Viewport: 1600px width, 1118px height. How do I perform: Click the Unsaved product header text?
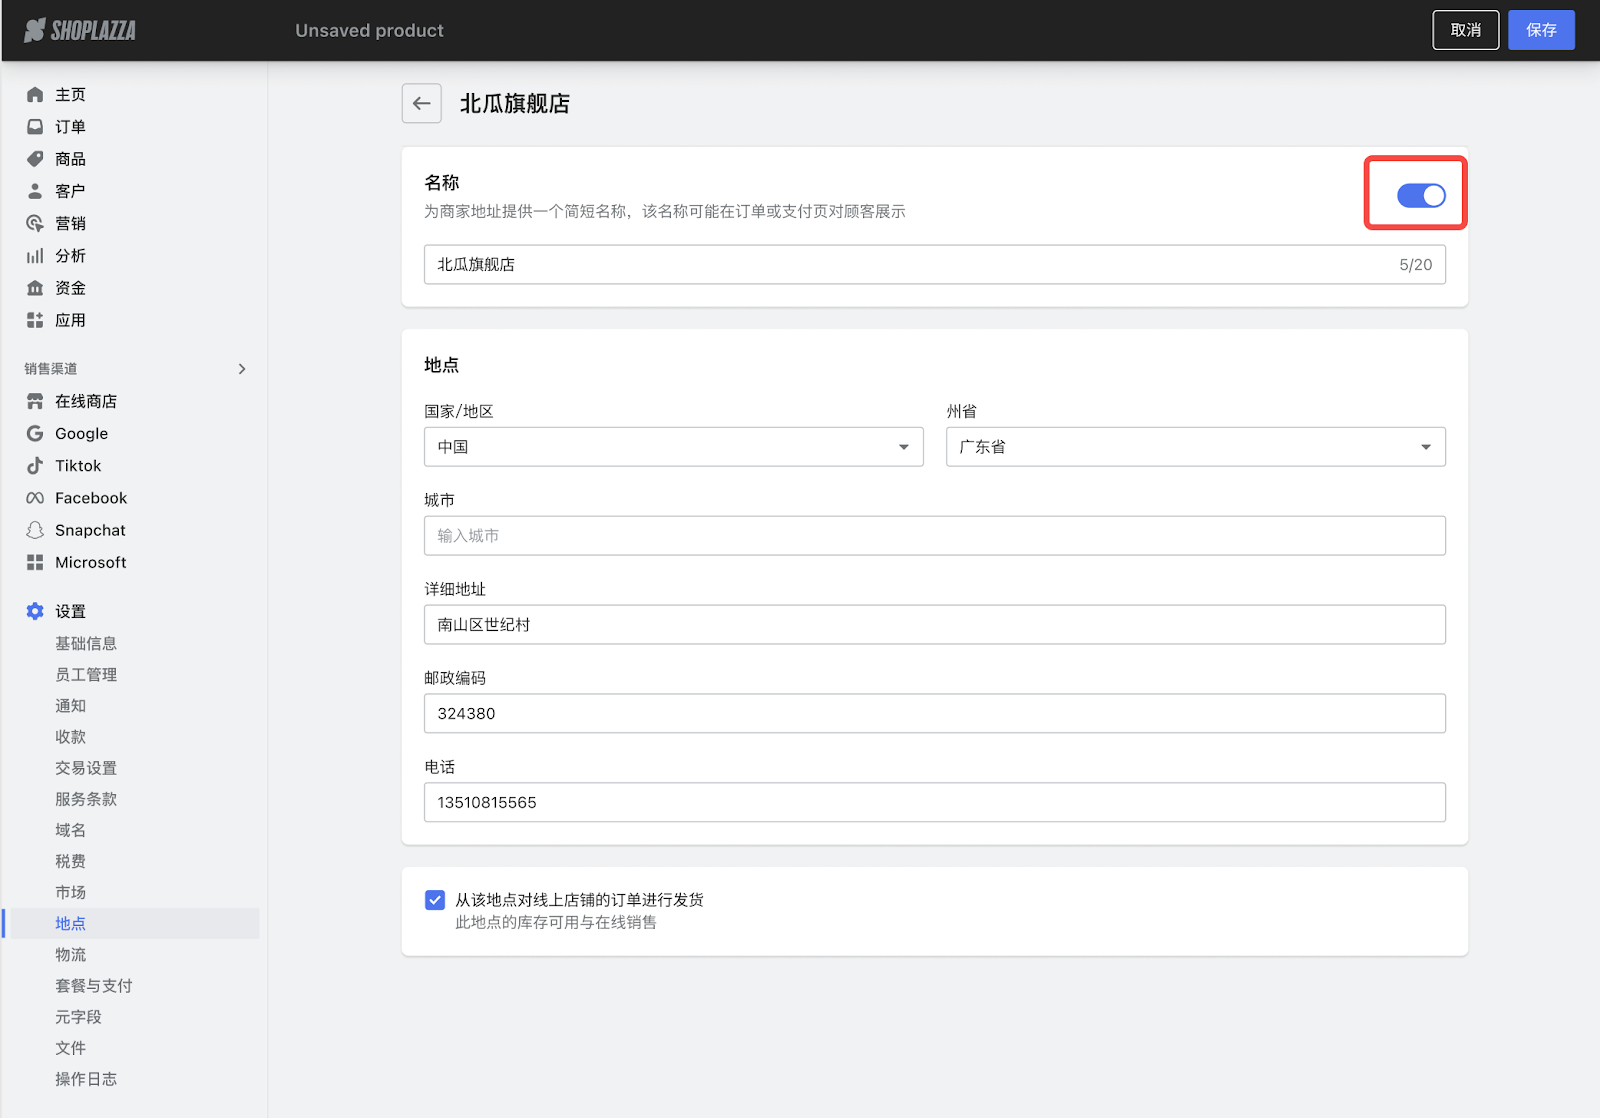369,30
